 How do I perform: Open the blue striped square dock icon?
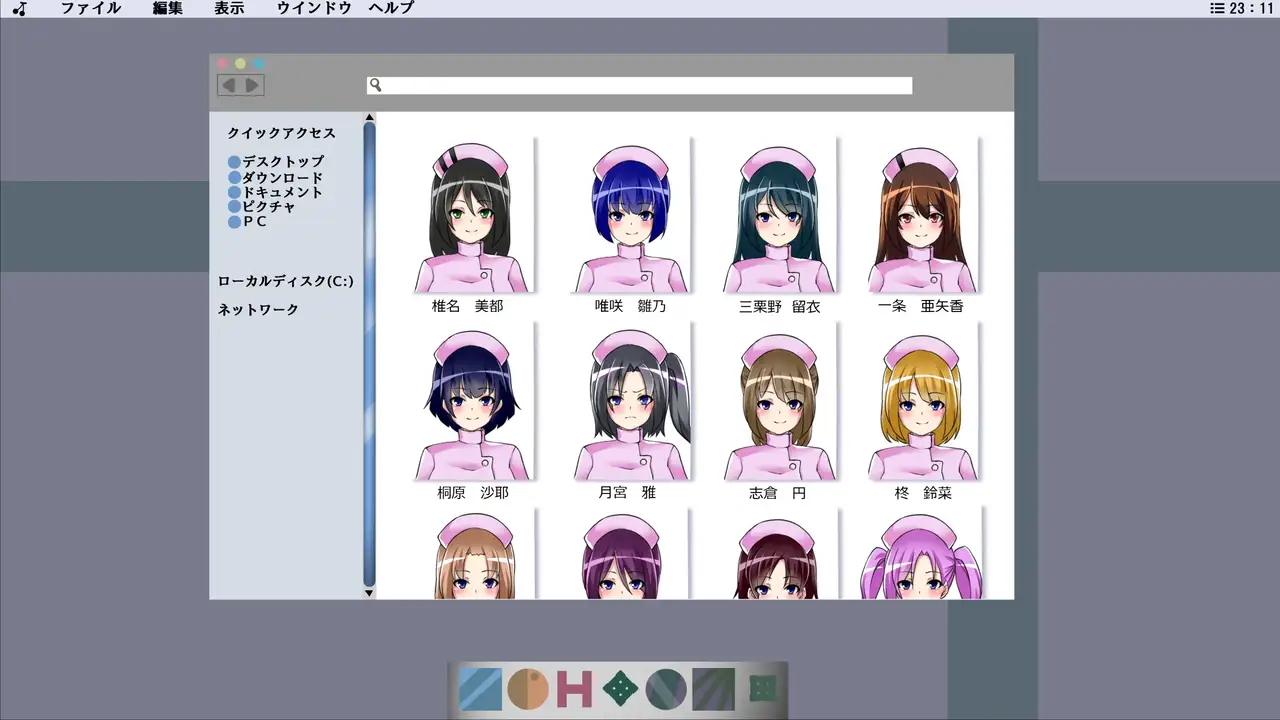tap(480, 690)
